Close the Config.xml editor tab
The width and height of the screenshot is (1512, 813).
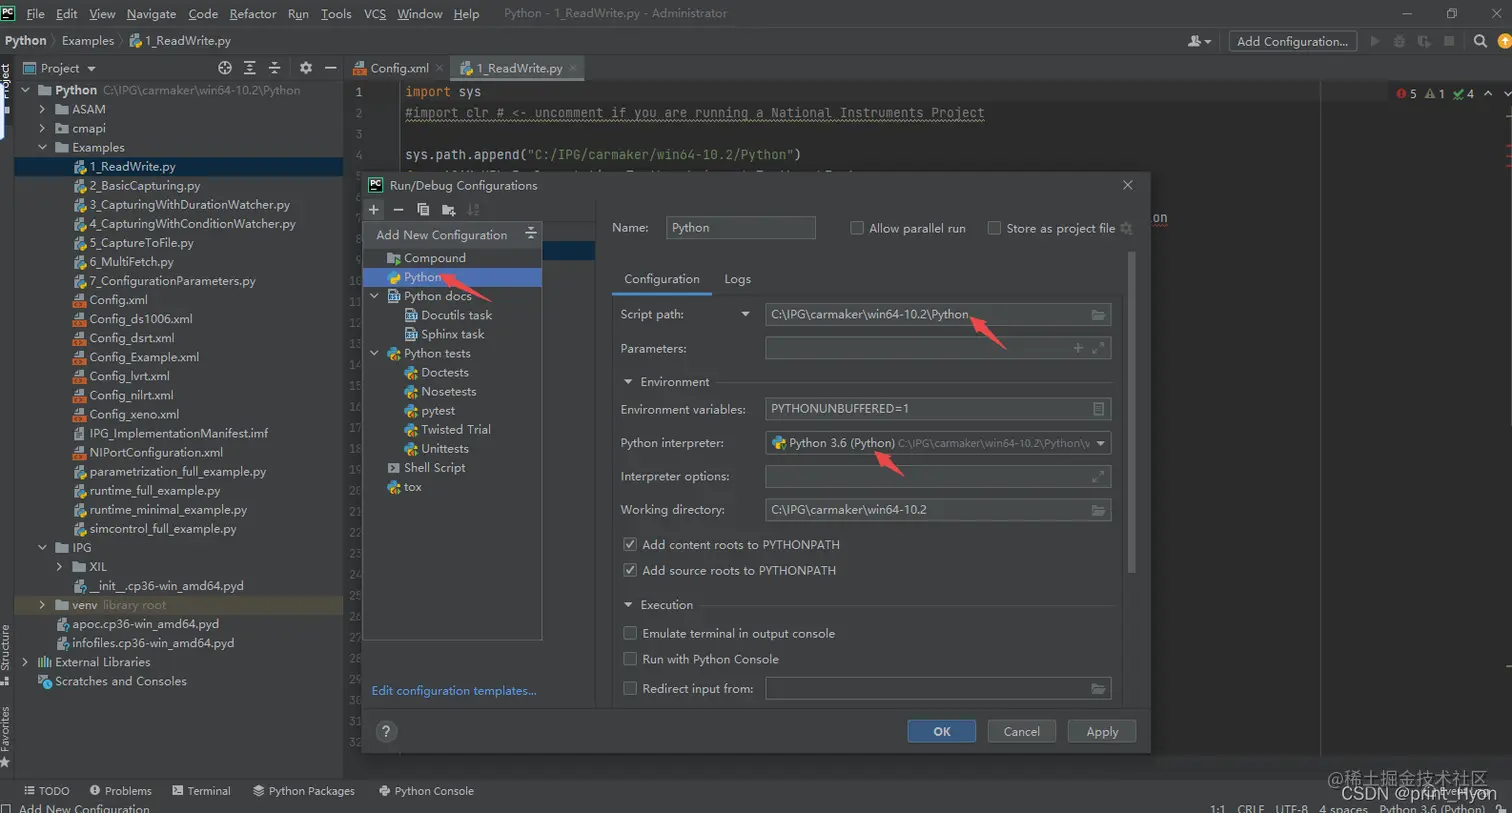coord(439,69)
